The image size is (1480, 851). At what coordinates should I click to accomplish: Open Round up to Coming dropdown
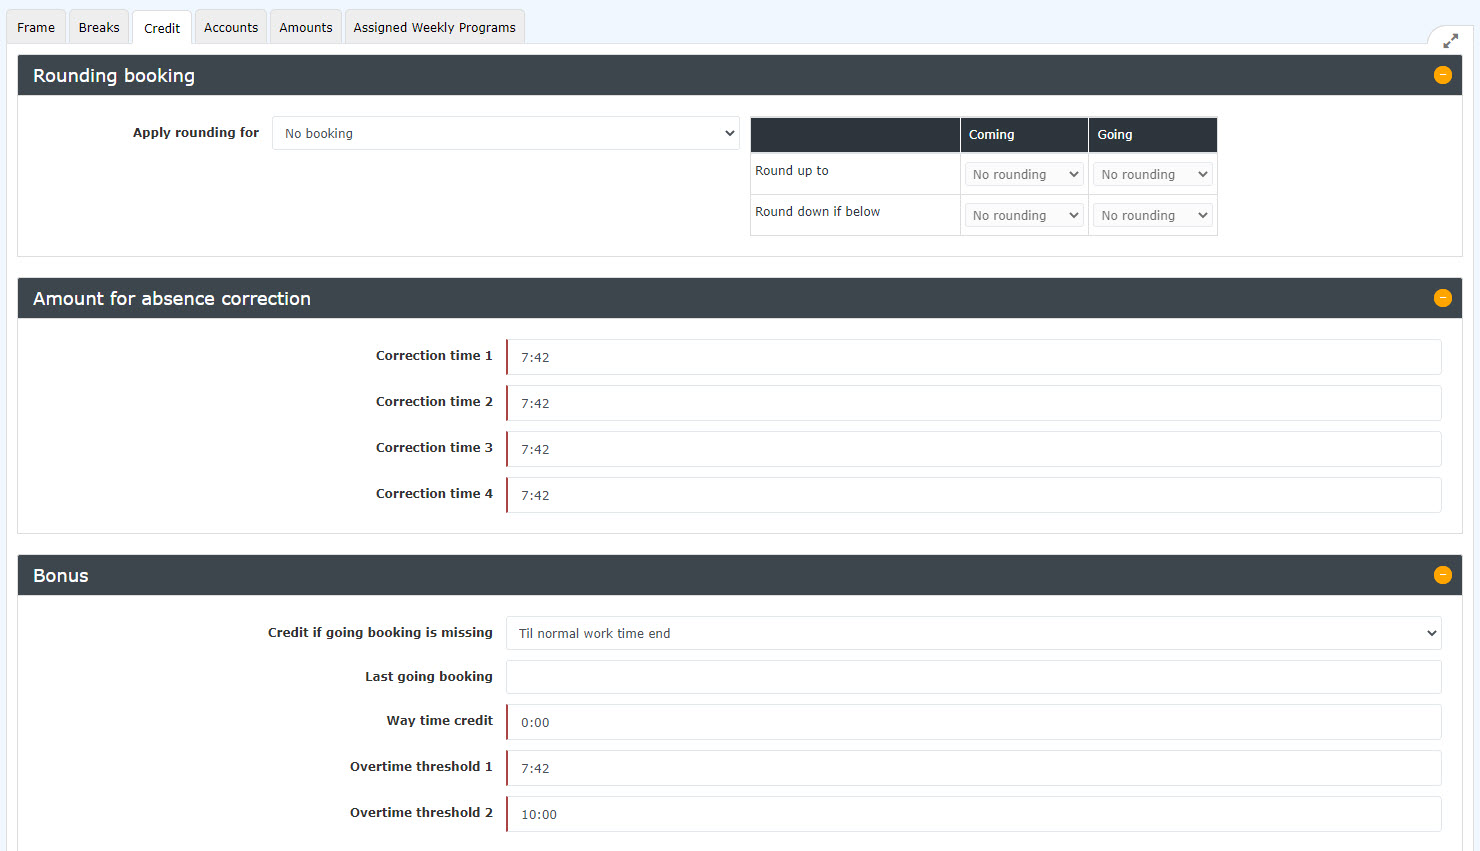[1024, 174]
